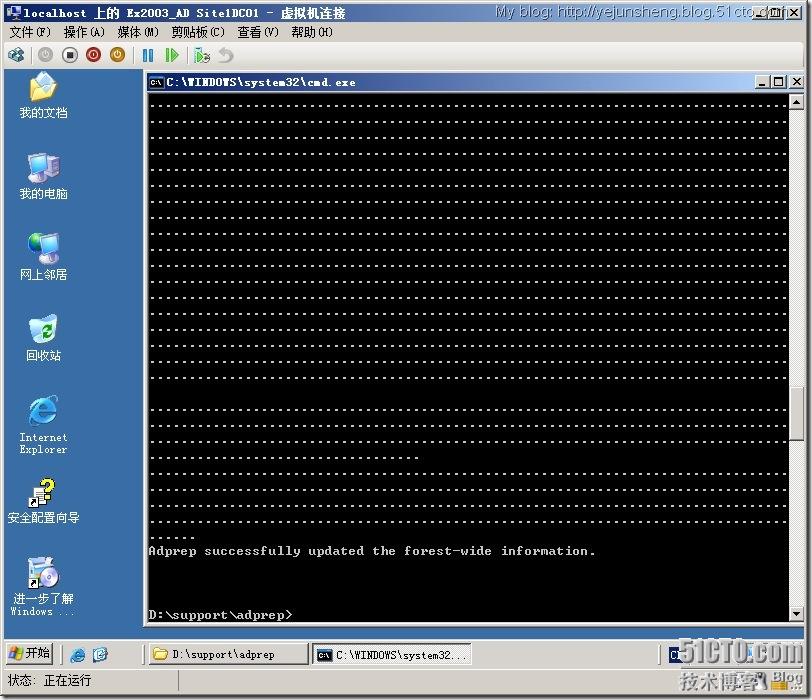
Task: Click the Snapshot toolbar icon
Action: tap(202, 55)
